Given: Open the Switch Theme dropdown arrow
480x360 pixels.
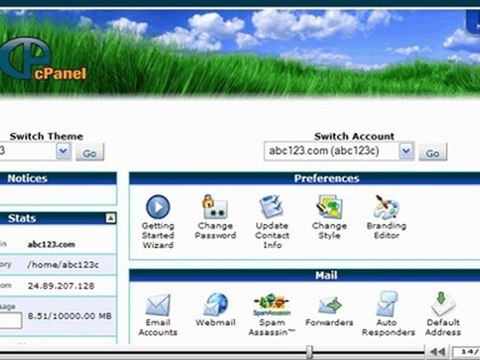Looking at the screenshot, I should [x=63, y=152].
